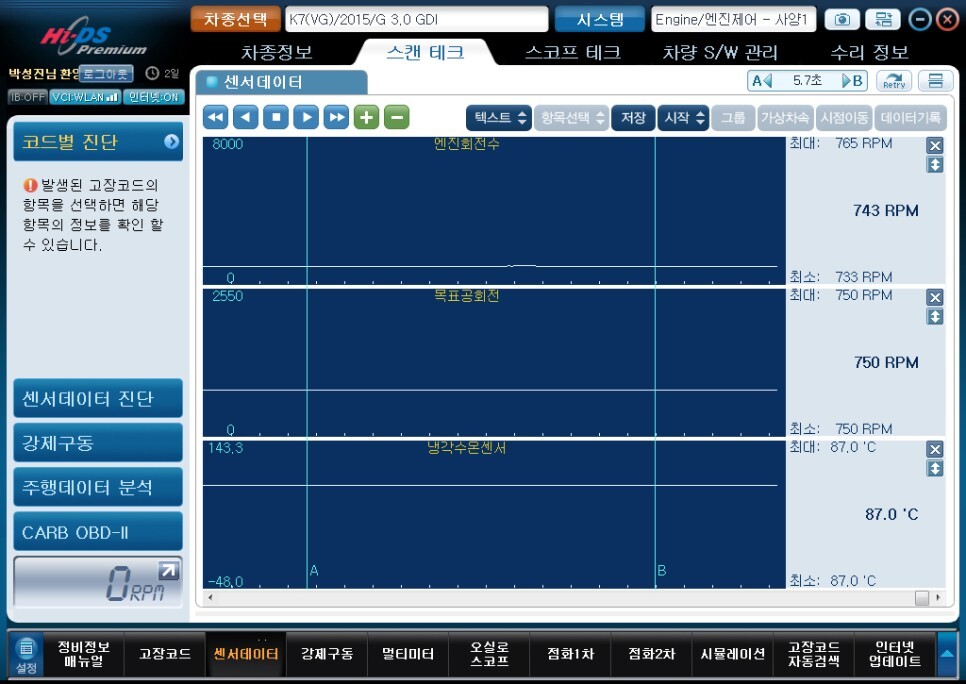Click the VCI:WLAN signal status indicator
Viewport: 966px width, 684px height.
tap(85, 97)
